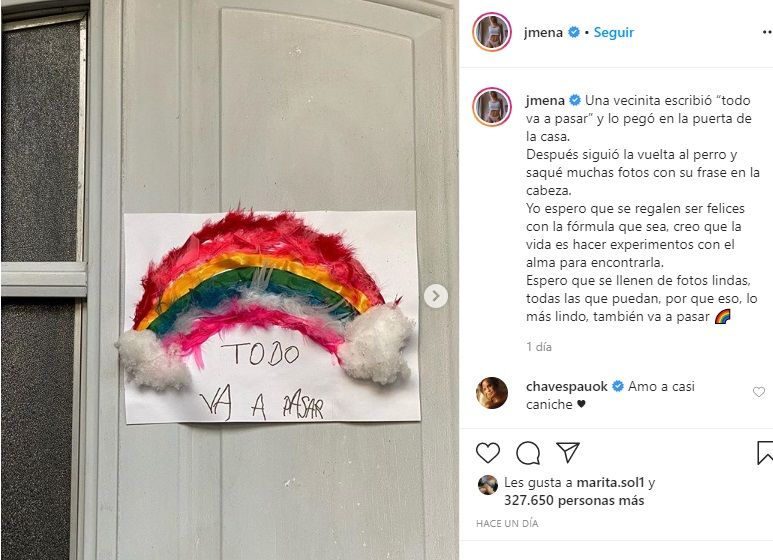Open comments via speech bubble icon
The width and height of the screenshot is (773, 560).
527,453
